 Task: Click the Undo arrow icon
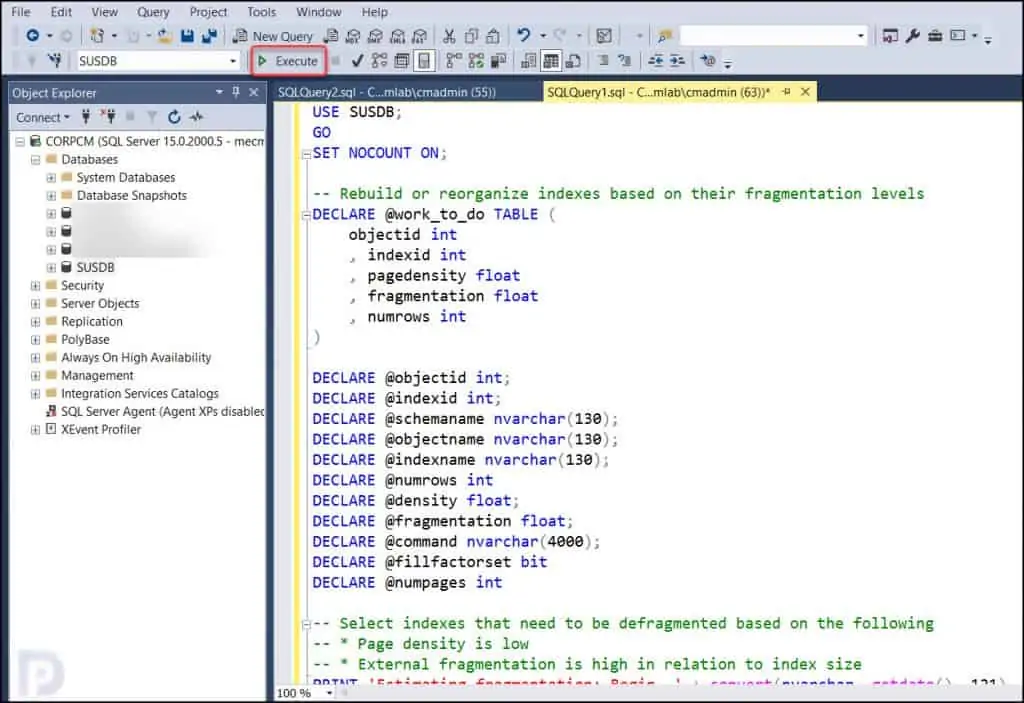523,35
